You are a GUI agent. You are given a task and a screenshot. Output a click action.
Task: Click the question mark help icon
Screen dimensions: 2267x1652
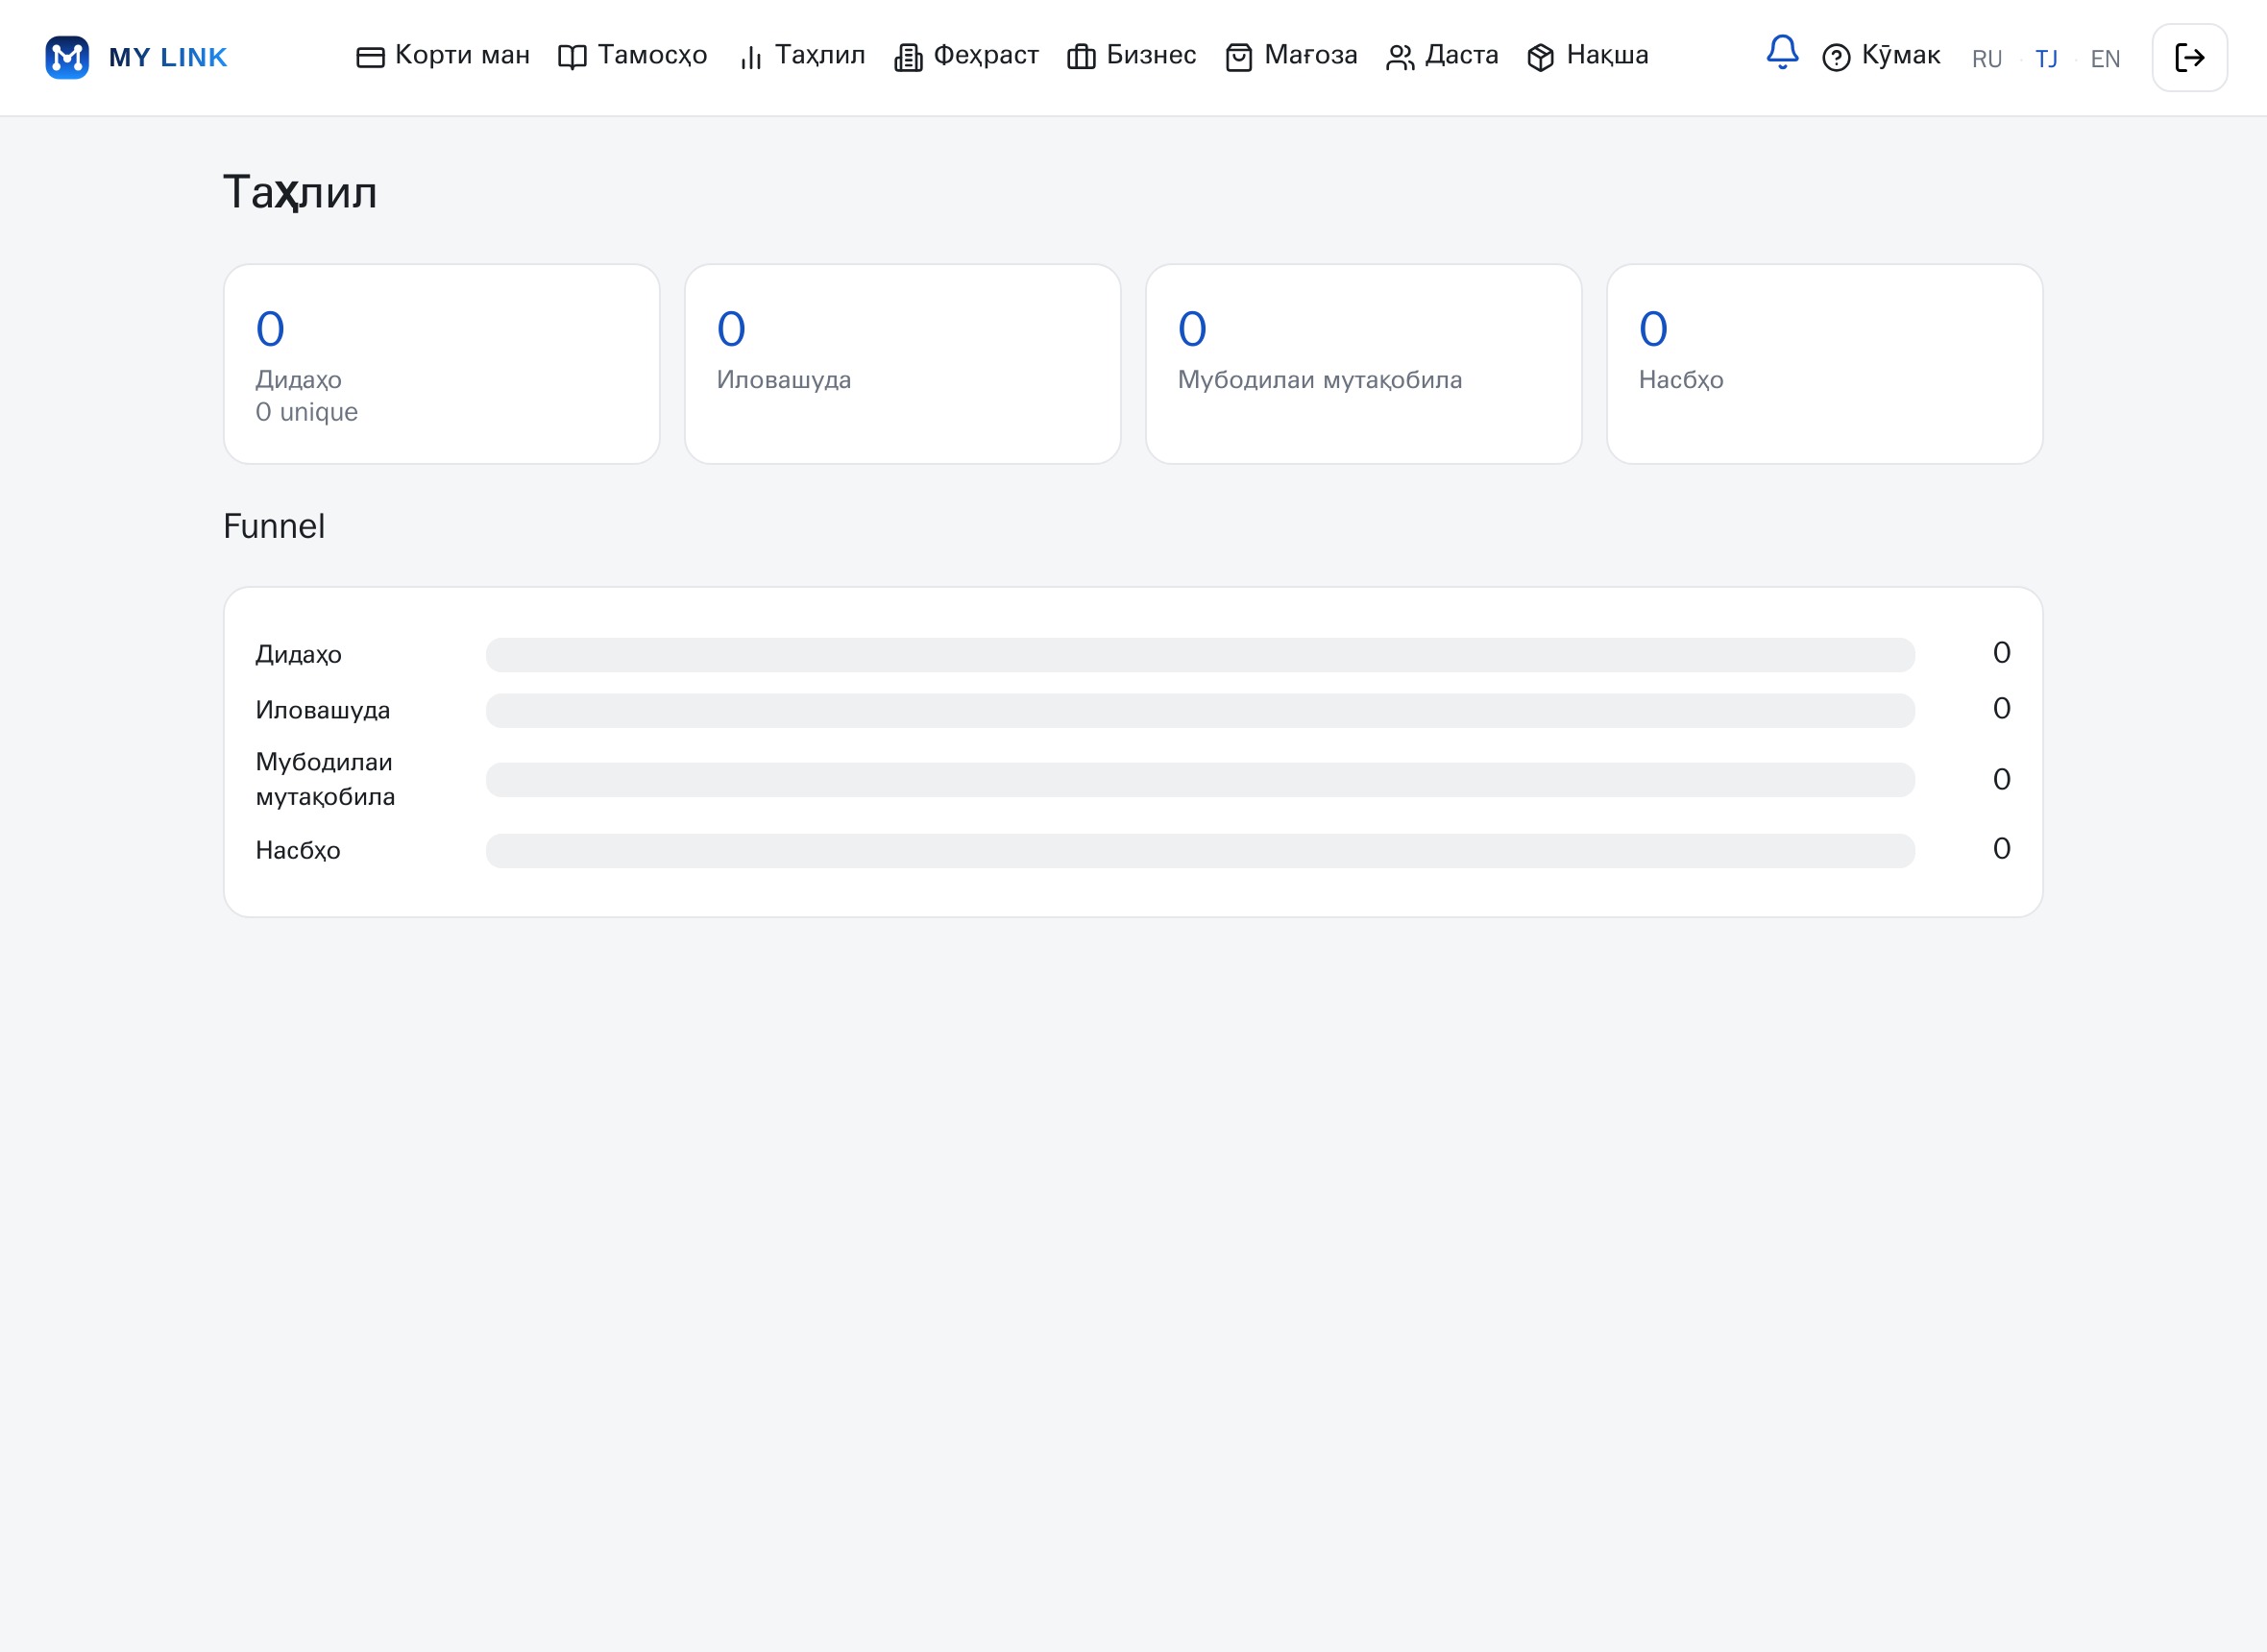click(1836, 58)
